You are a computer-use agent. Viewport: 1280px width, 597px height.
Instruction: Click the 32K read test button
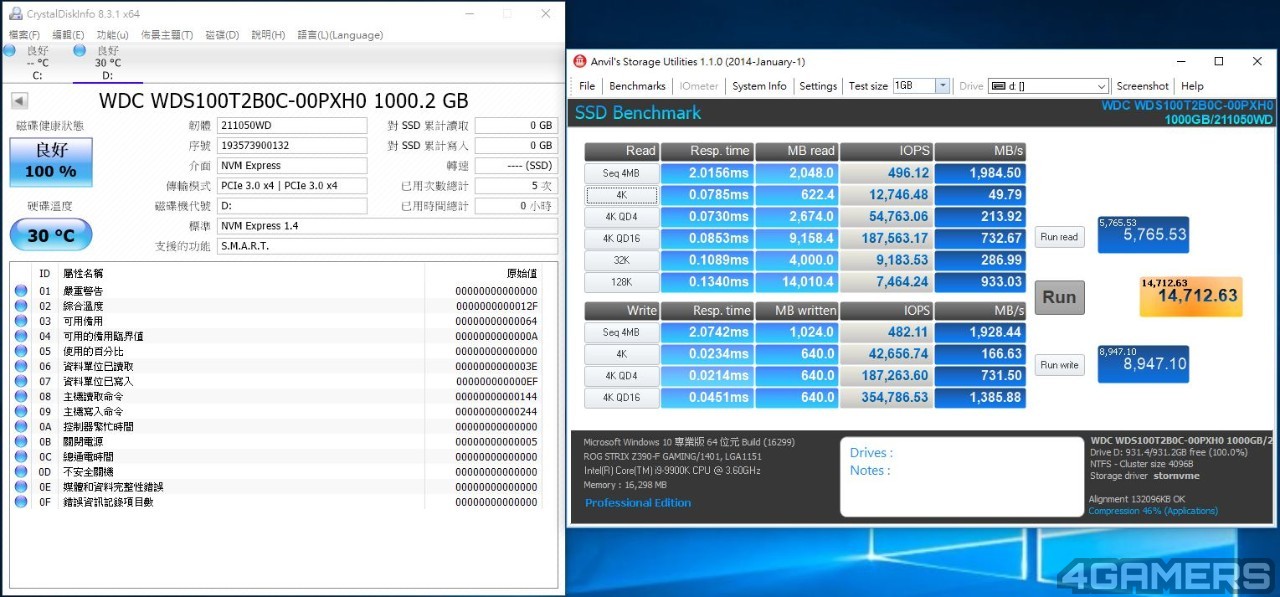coord(620,260)
